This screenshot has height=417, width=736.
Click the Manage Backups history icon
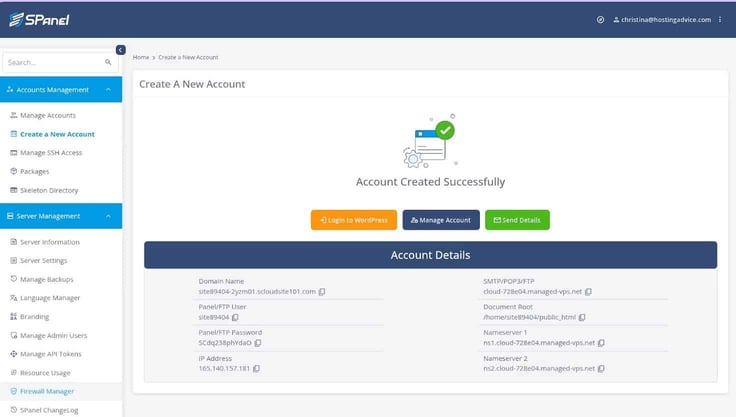coord(14,279)
